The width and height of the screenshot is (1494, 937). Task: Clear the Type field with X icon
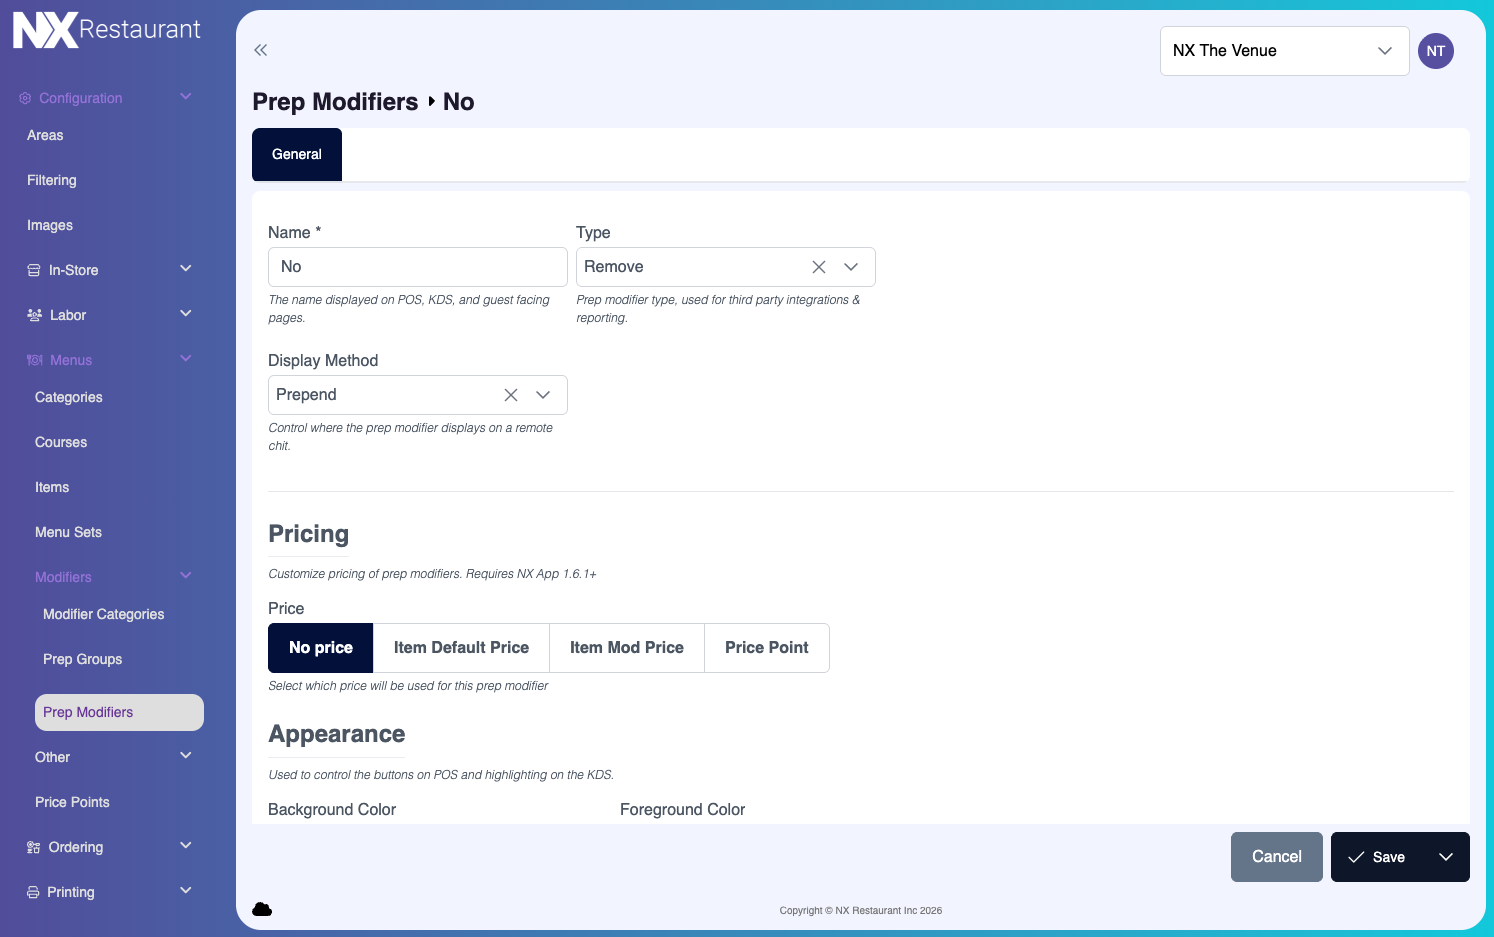pyautogui.click(x=818, y=267)
